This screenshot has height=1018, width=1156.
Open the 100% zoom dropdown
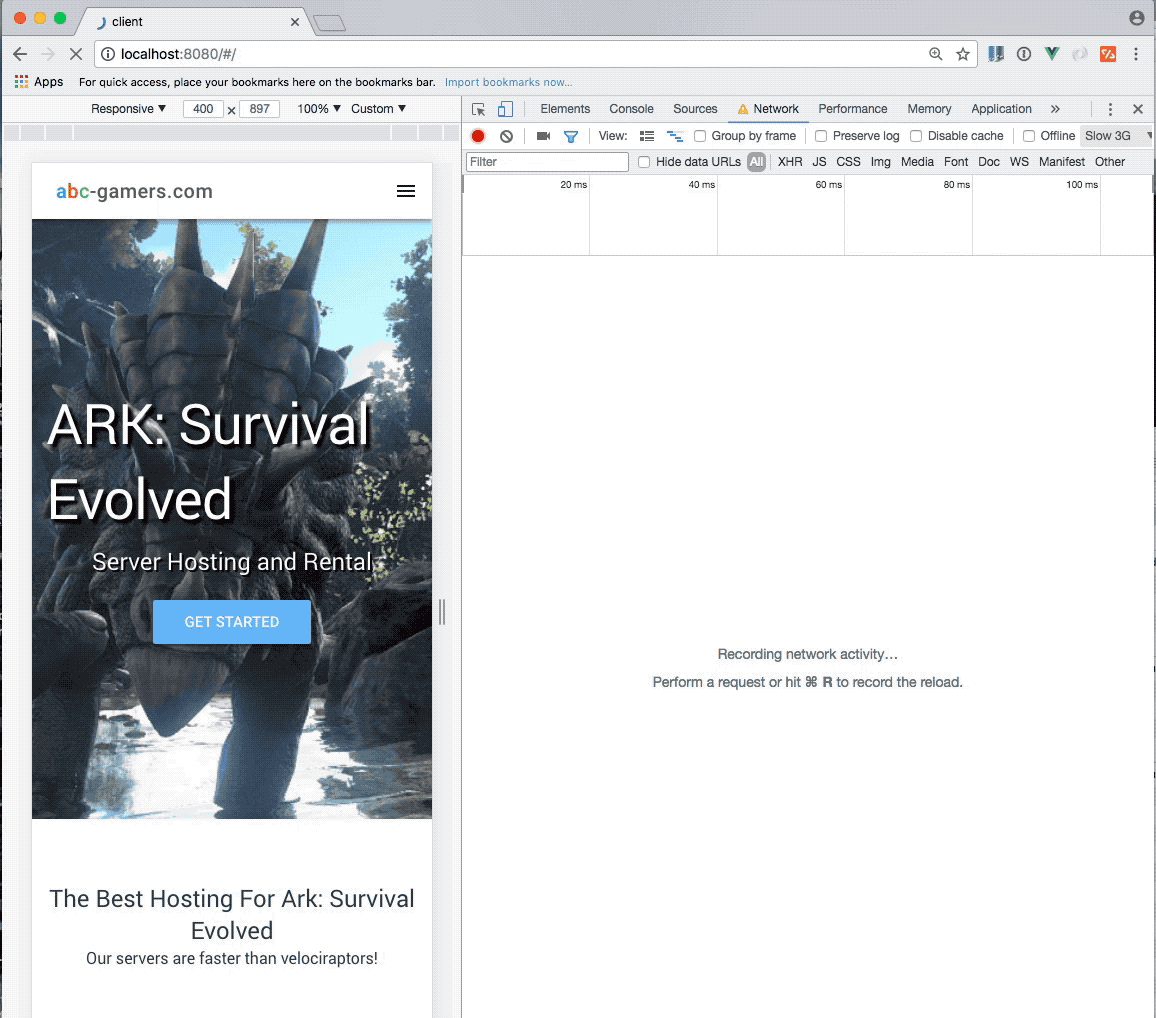coord(318,108)
